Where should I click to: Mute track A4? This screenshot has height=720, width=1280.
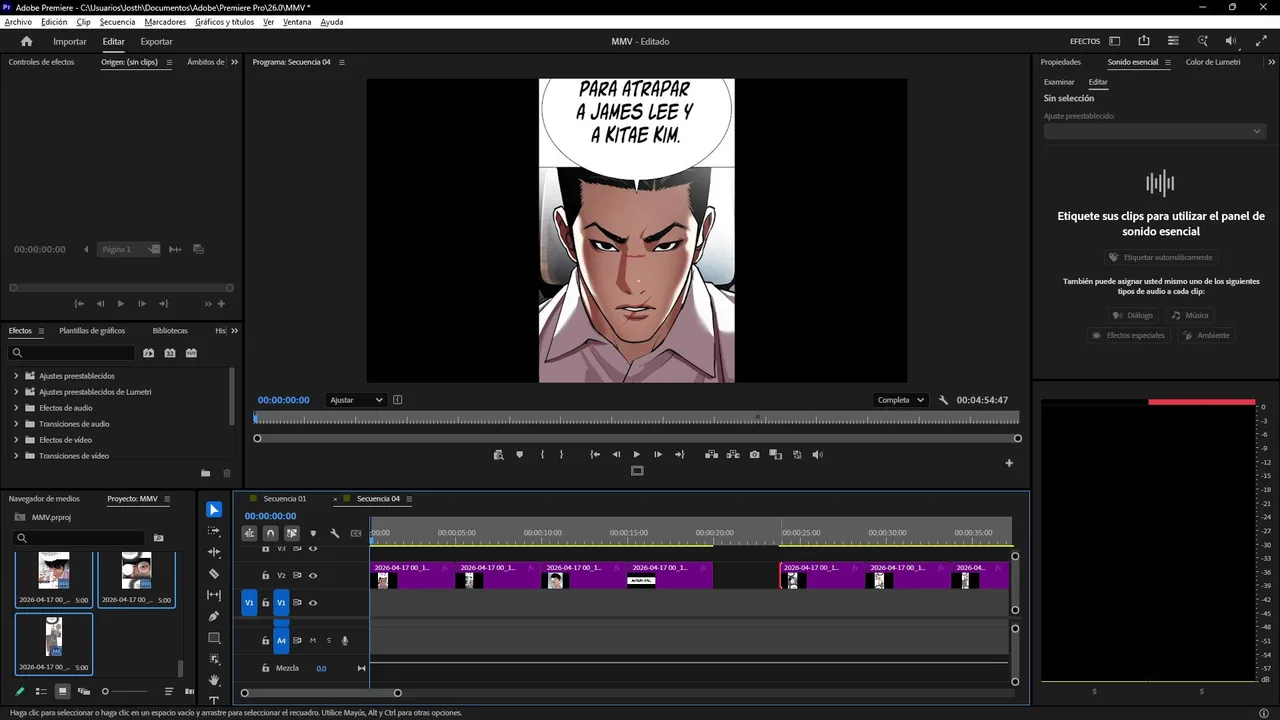tap(313, 640)
